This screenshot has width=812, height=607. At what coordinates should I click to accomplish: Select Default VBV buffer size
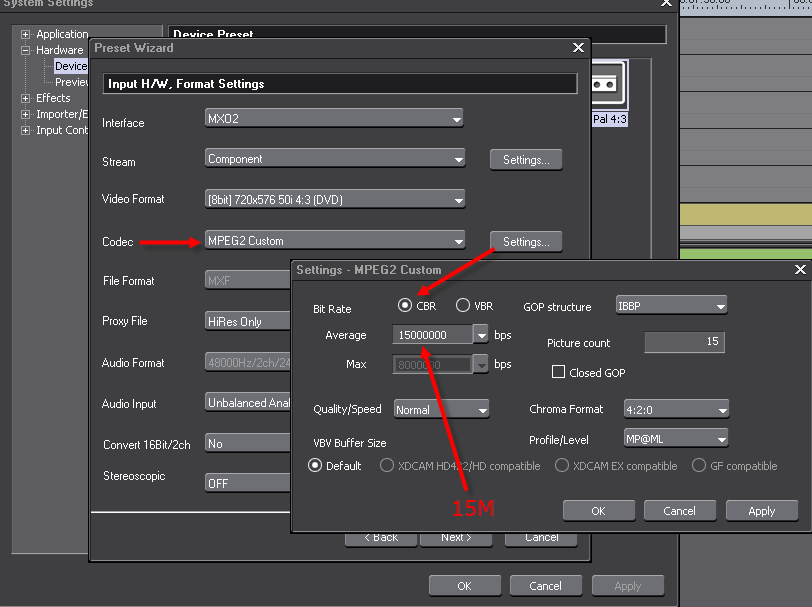coord(315,466)
